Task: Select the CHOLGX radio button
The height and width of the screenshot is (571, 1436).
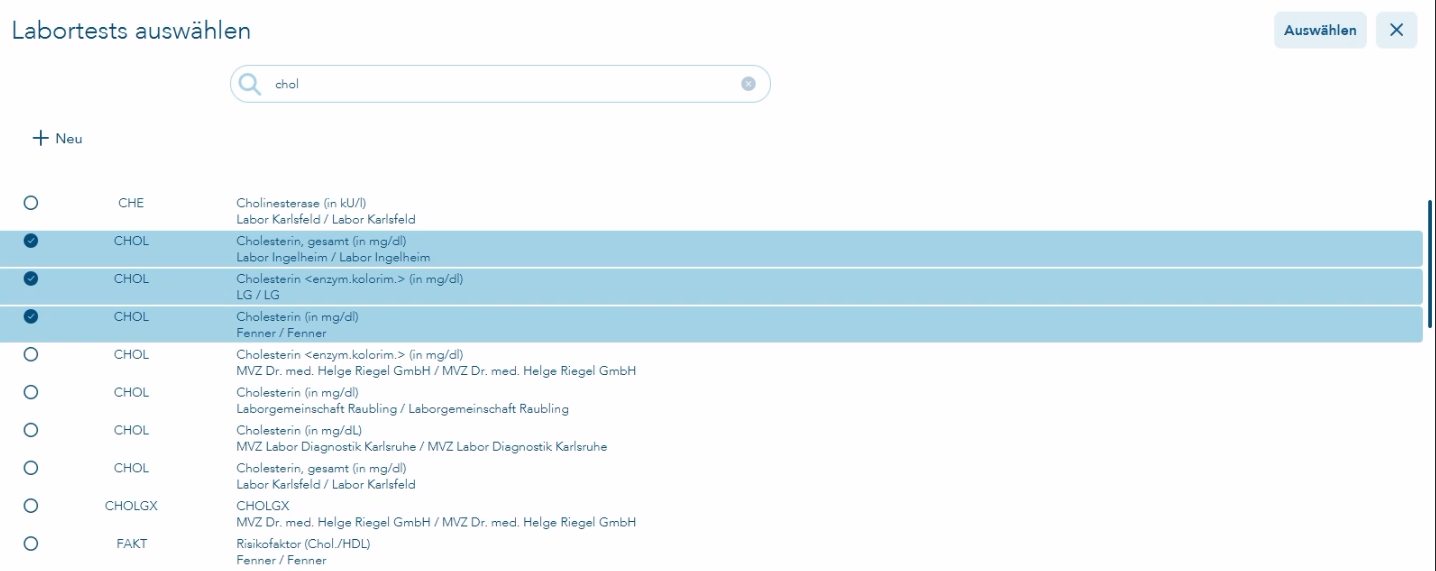Action: [x=31, y=507]
